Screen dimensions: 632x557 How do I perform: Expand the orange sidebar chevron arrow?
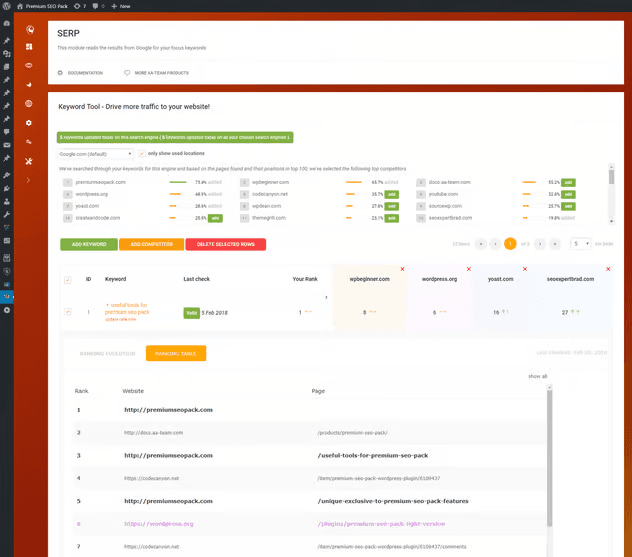(28, 180)
